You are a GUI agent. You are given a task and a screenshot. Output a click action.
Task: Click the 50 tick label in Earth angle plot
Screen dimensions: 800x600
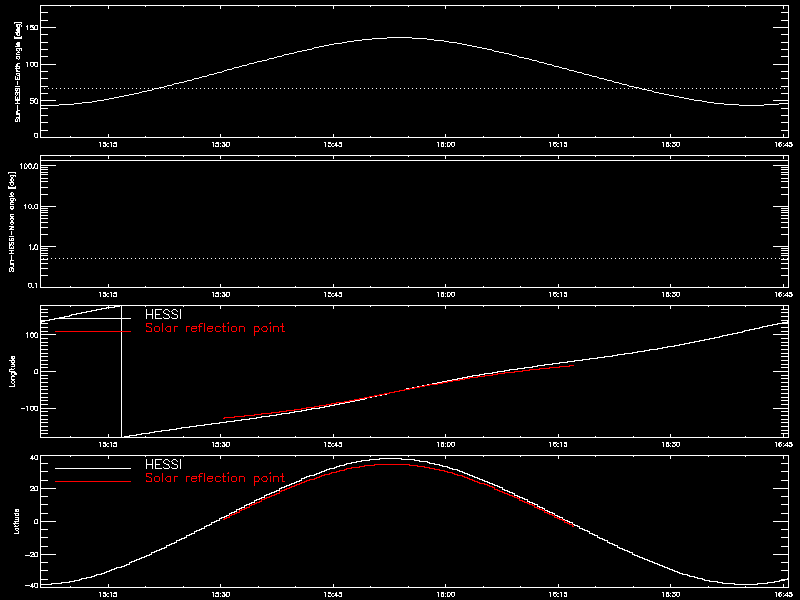(x=35, y=101)
